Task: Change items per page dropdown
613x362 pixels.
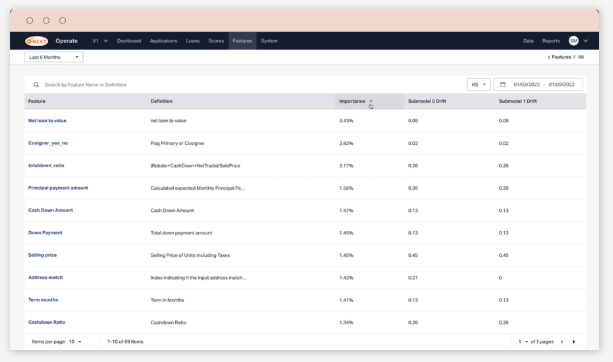Action: 75,342
